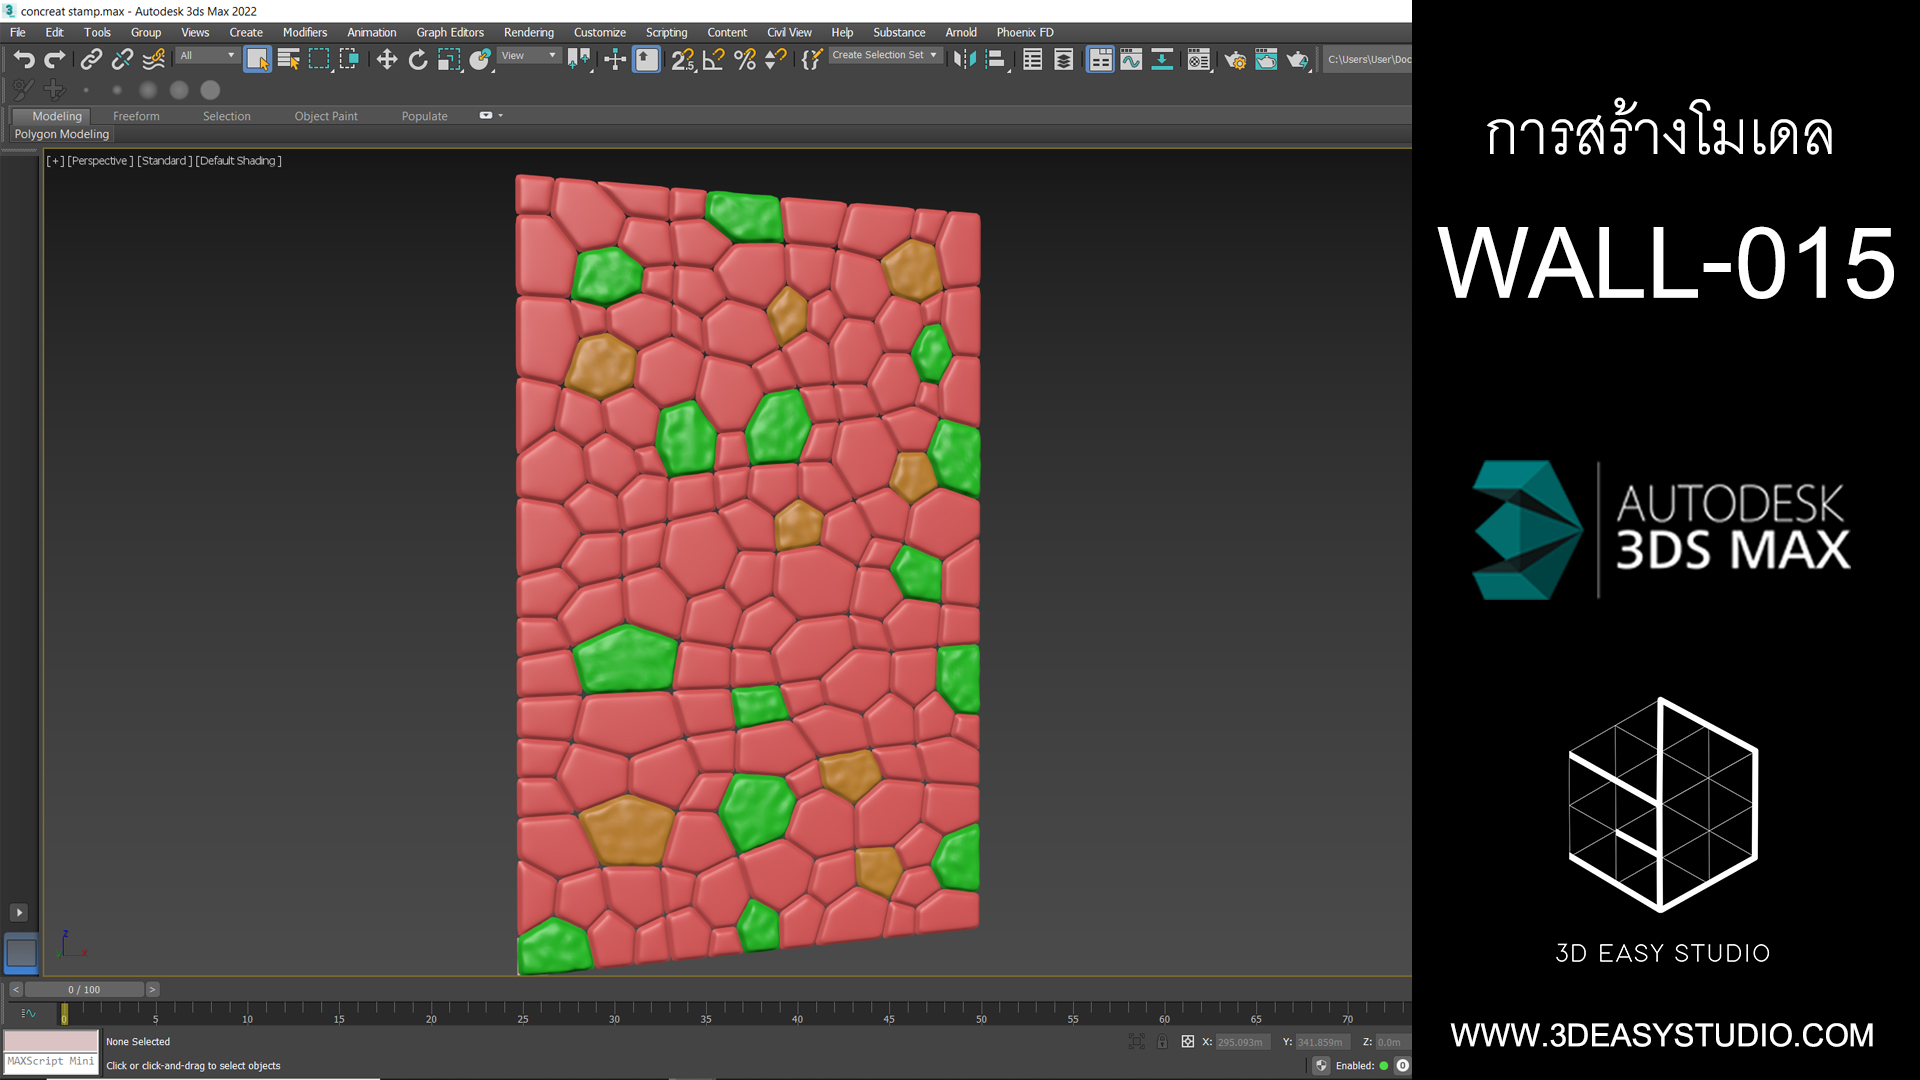Toggle the Percent Snap button
Screen dimensions: 1920x1080
coord(744,60)
